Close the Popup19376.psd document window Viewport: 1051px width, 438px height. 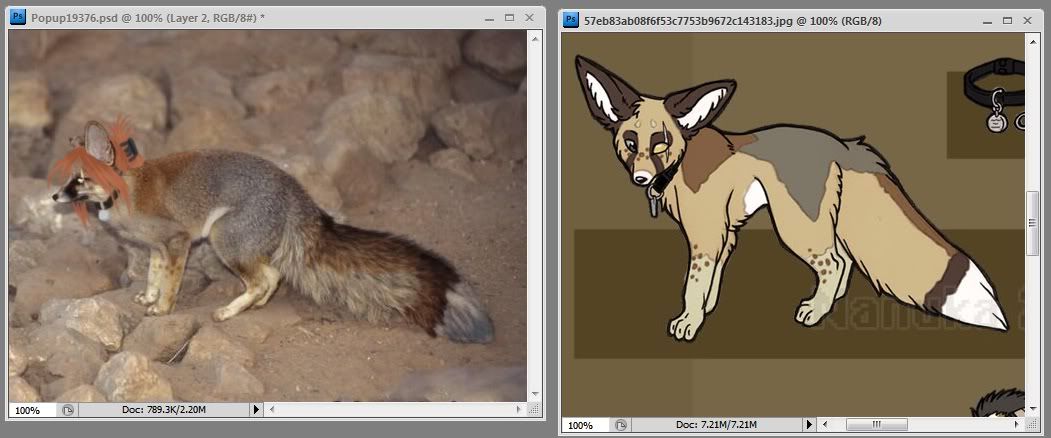(x=530, y=18)
